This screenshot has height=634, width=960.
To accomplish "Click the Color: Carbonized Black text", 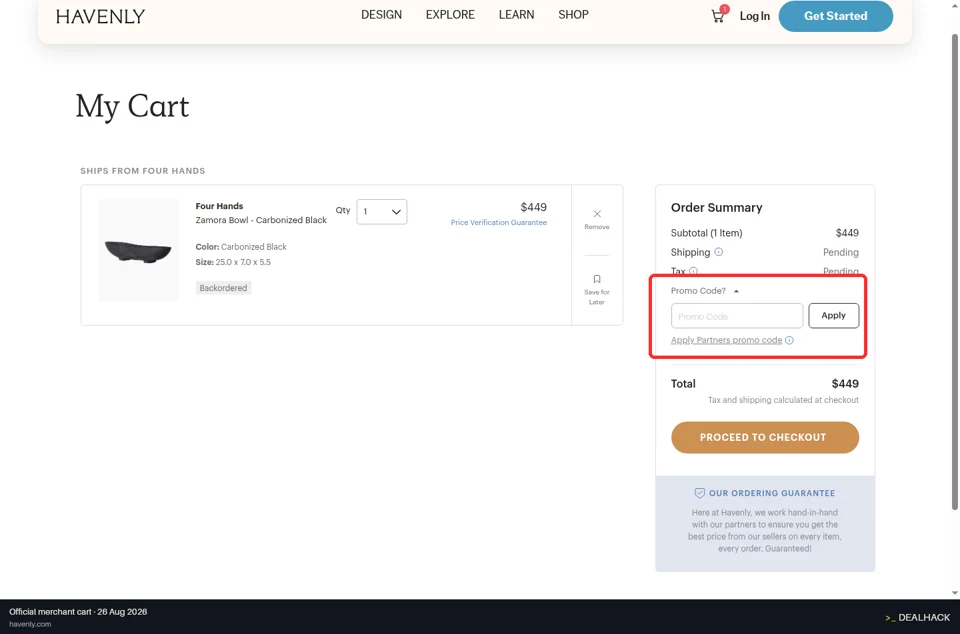I will click(241, 247).
